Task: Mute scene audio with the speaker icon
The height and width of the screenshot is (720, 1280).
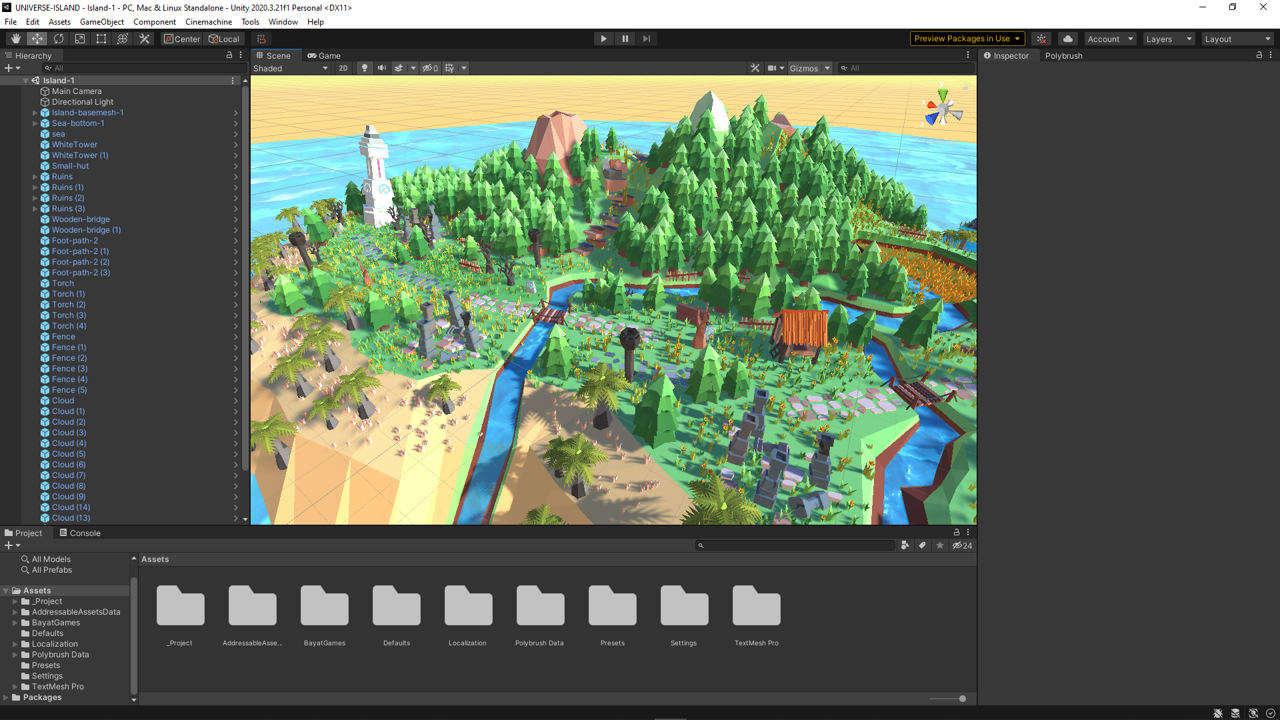Action: click(381, 67)
